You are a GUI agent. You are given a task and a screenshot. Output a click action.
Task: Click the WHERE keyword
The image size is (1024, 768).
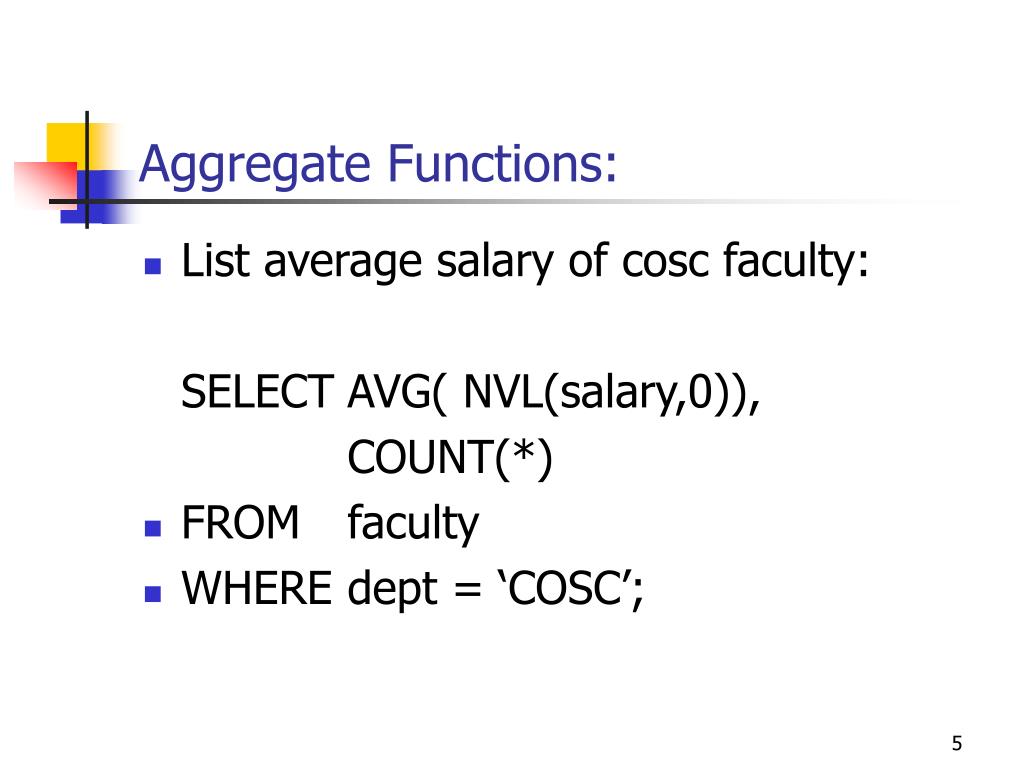coord(257,588)
